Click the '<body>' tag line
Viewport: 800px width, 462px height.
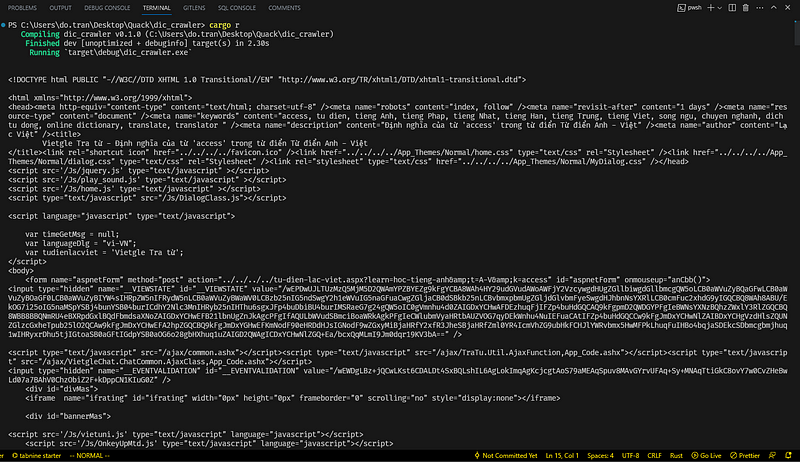point(20,271)
